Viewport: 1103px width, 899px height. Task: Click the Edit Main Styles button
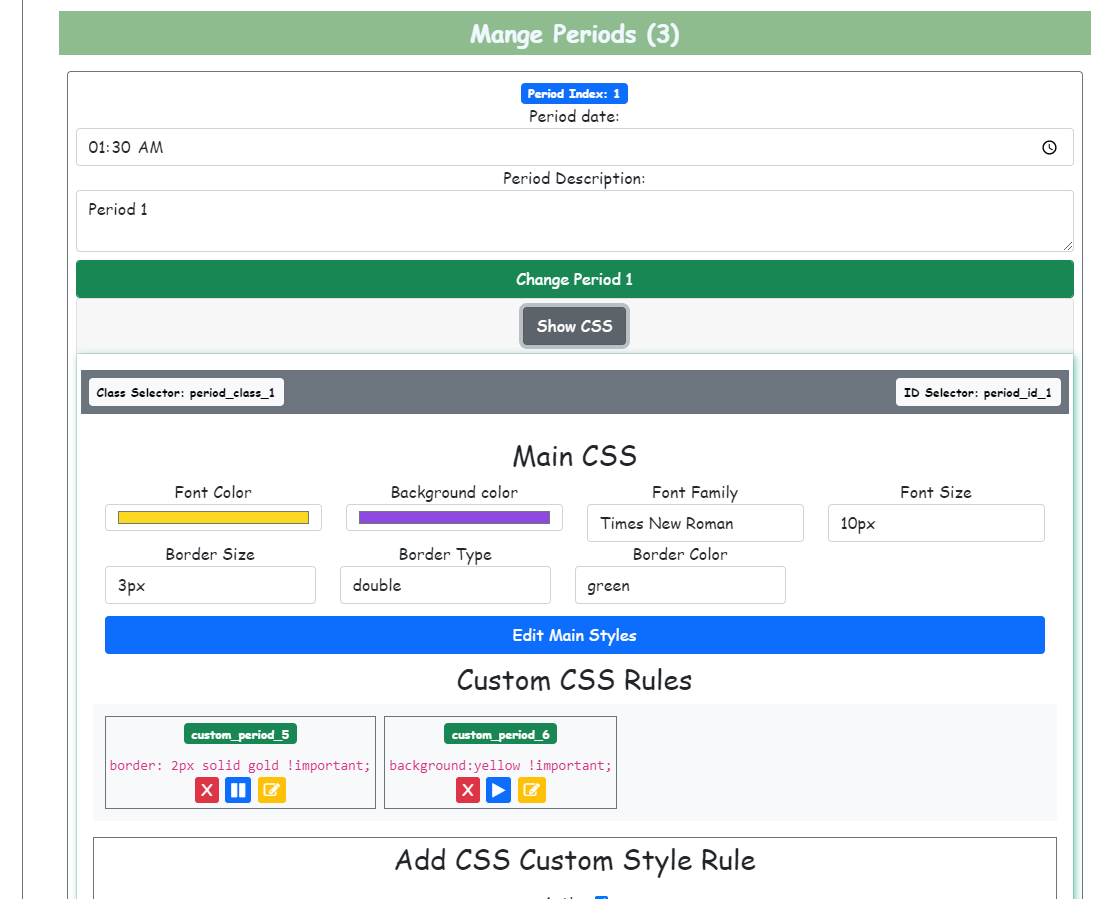(575, 635)
